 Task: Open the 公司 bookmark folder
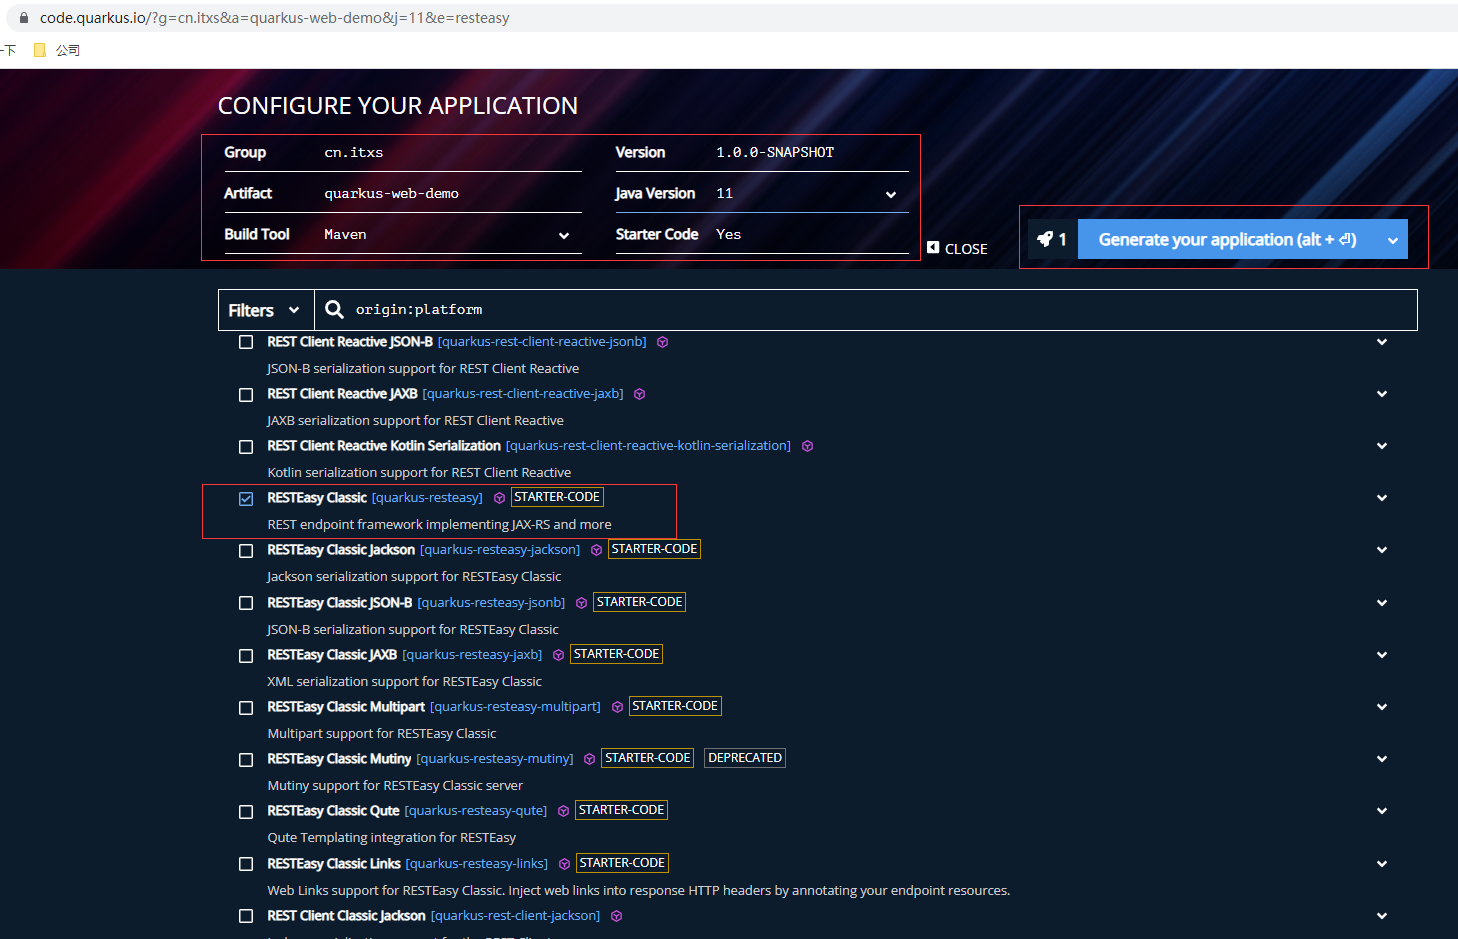(x=57, y=50)
